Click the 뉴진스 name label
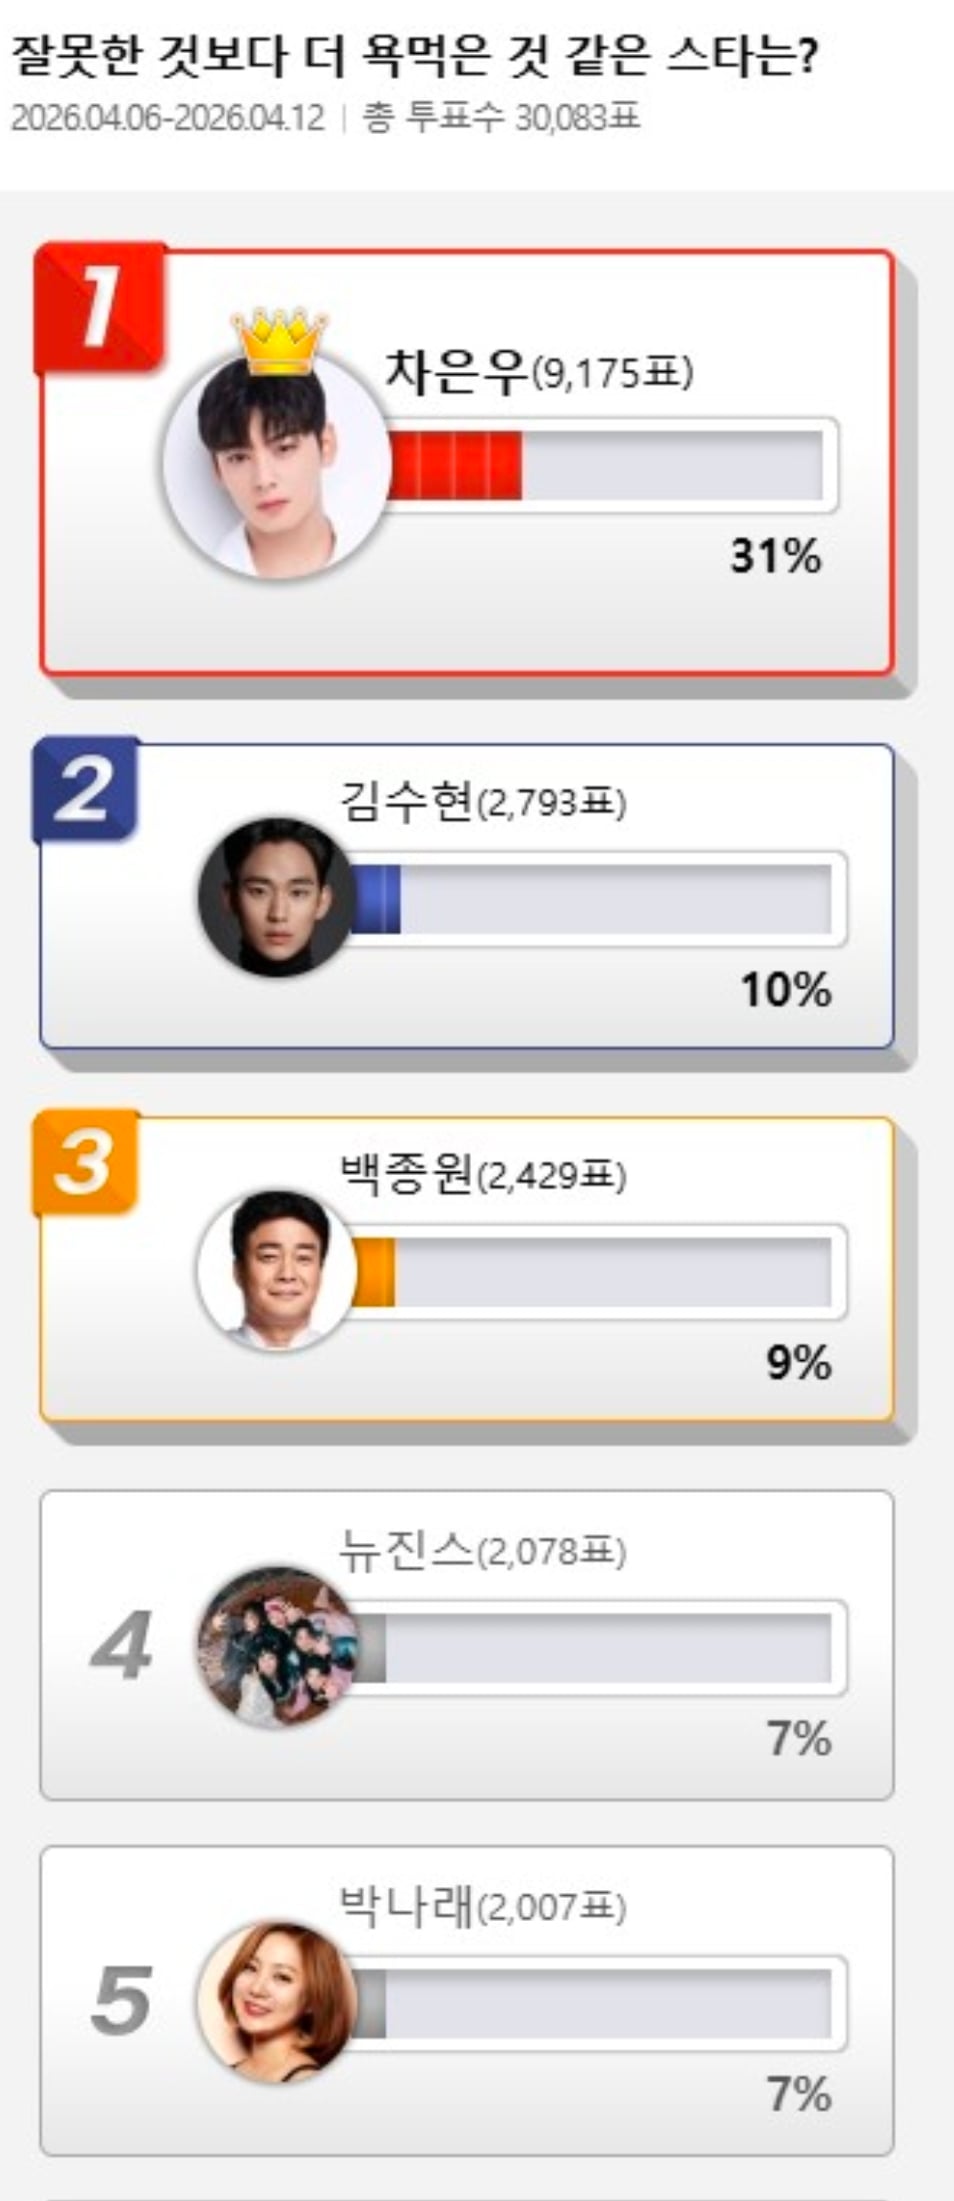This screenshot has width=954, height=2201. pyautogui.click(x=406, y=1551)
